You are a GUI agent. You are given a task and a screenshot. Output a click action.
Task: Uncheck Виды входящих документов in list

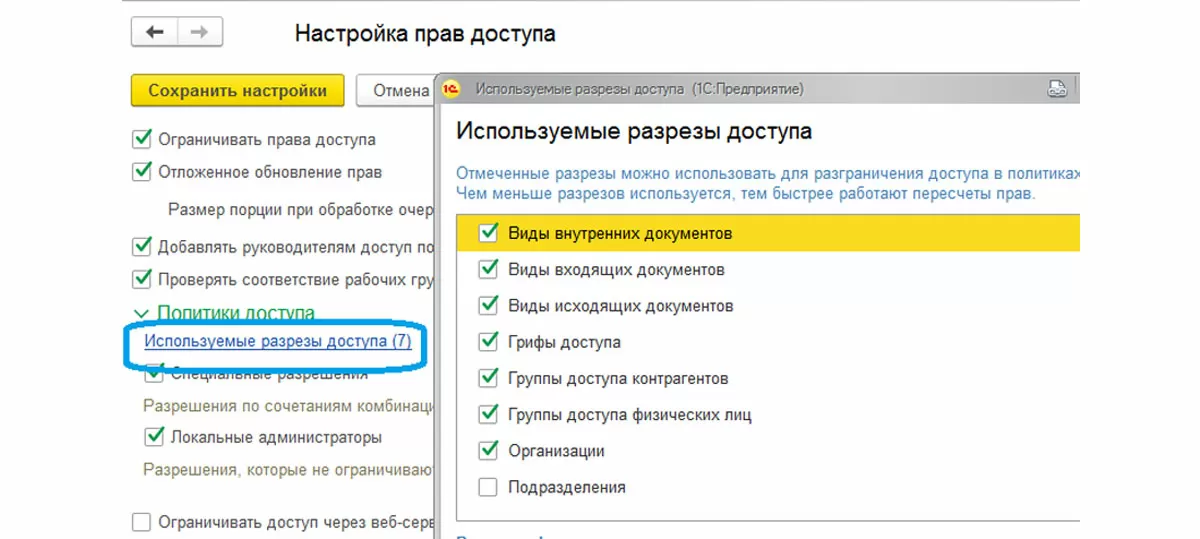488,270
